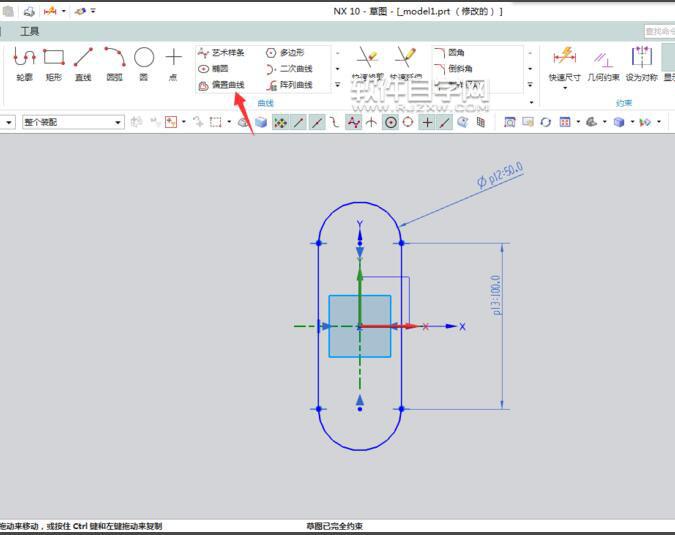Toggle point on curve slash snap
The image size is (675, 535).
click(444, 123)
